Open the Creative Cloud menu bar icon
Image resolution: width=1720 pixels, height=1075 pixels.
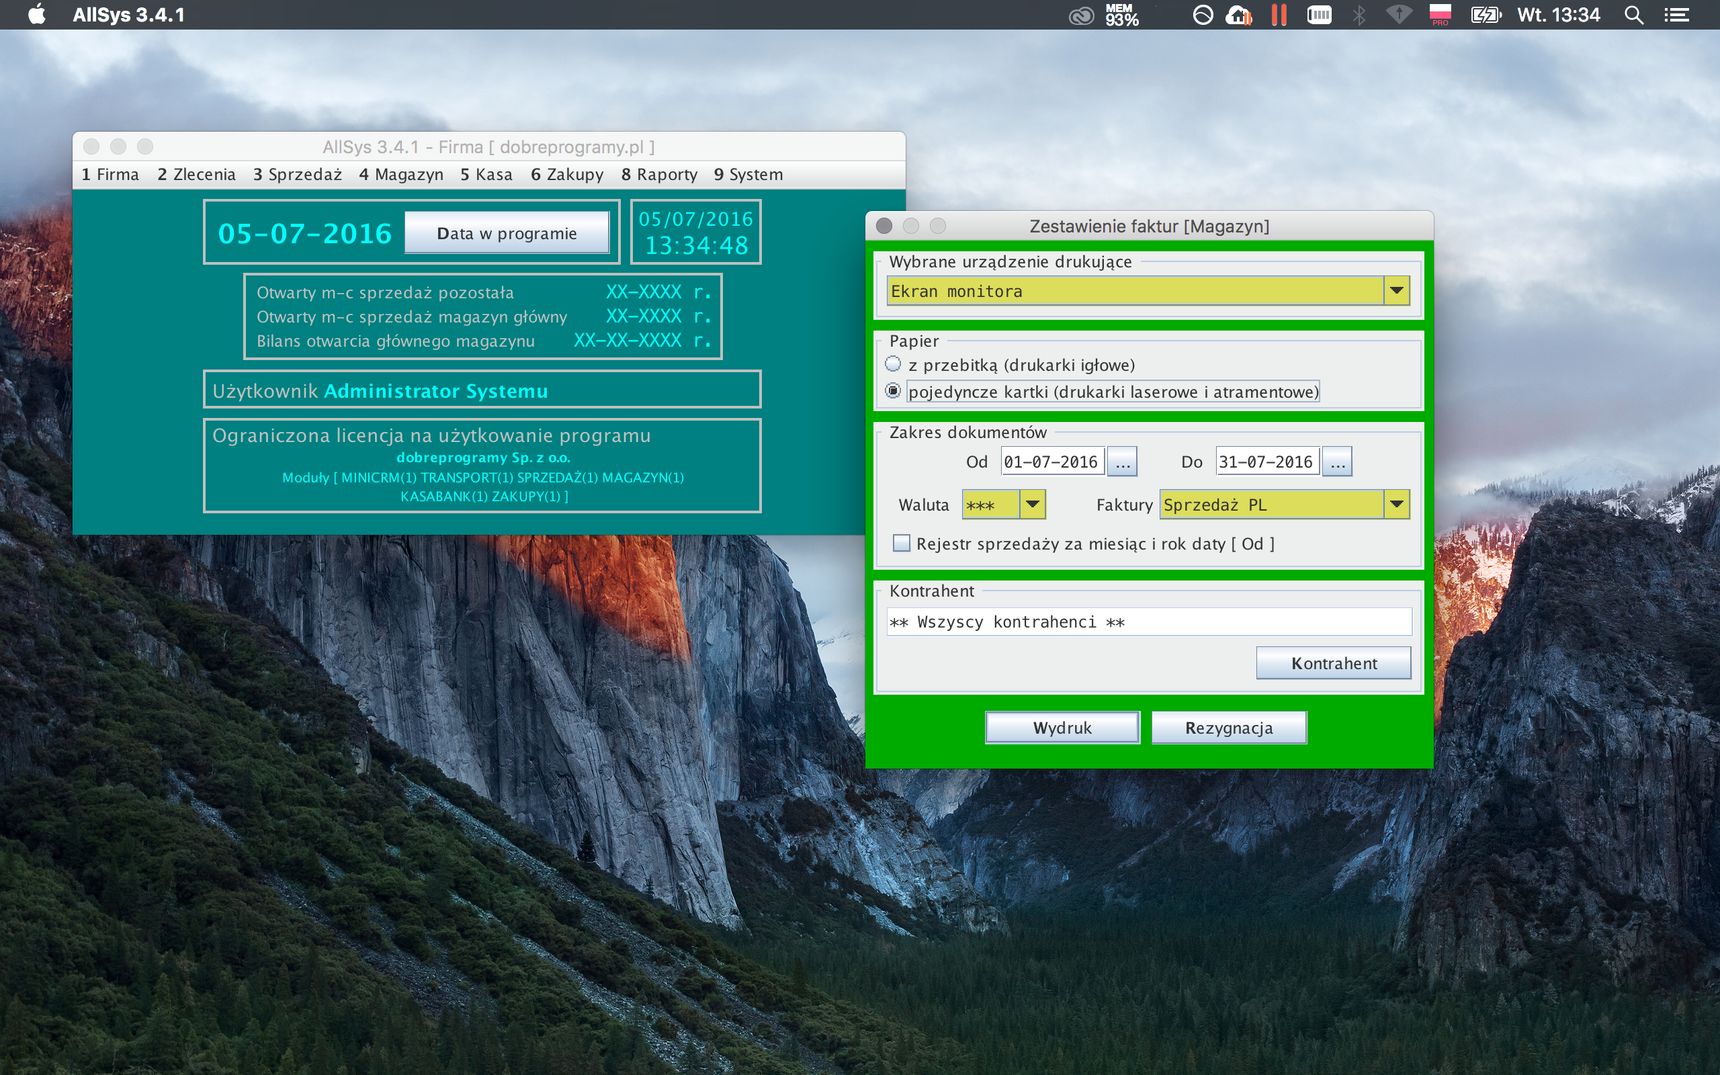pos(1081,15)
